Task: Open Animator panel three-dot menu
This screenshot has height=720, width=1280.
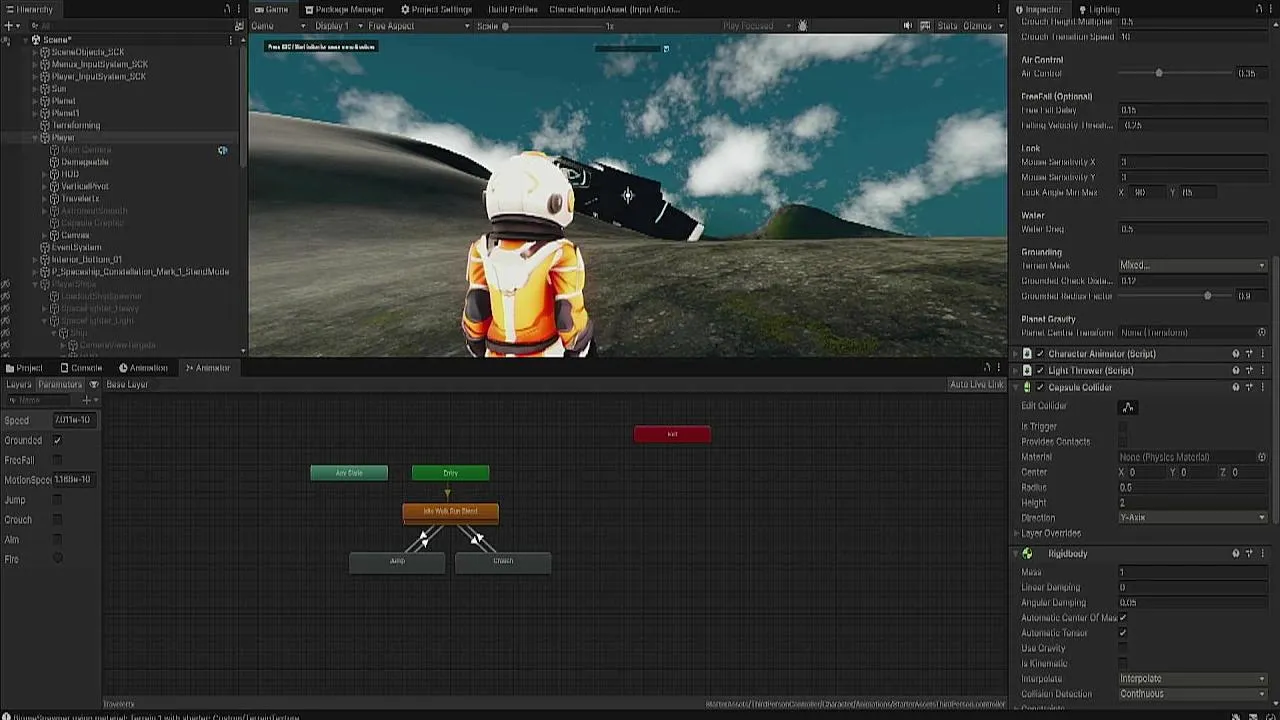Action: tap(998, 368)
